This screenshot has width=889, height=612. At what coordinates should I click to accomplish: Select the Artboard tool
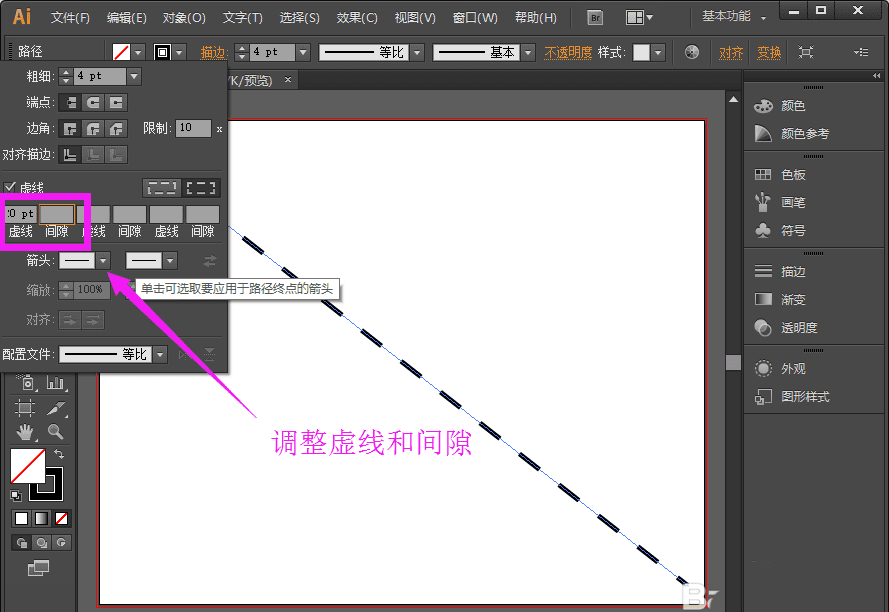pos(24,408)
